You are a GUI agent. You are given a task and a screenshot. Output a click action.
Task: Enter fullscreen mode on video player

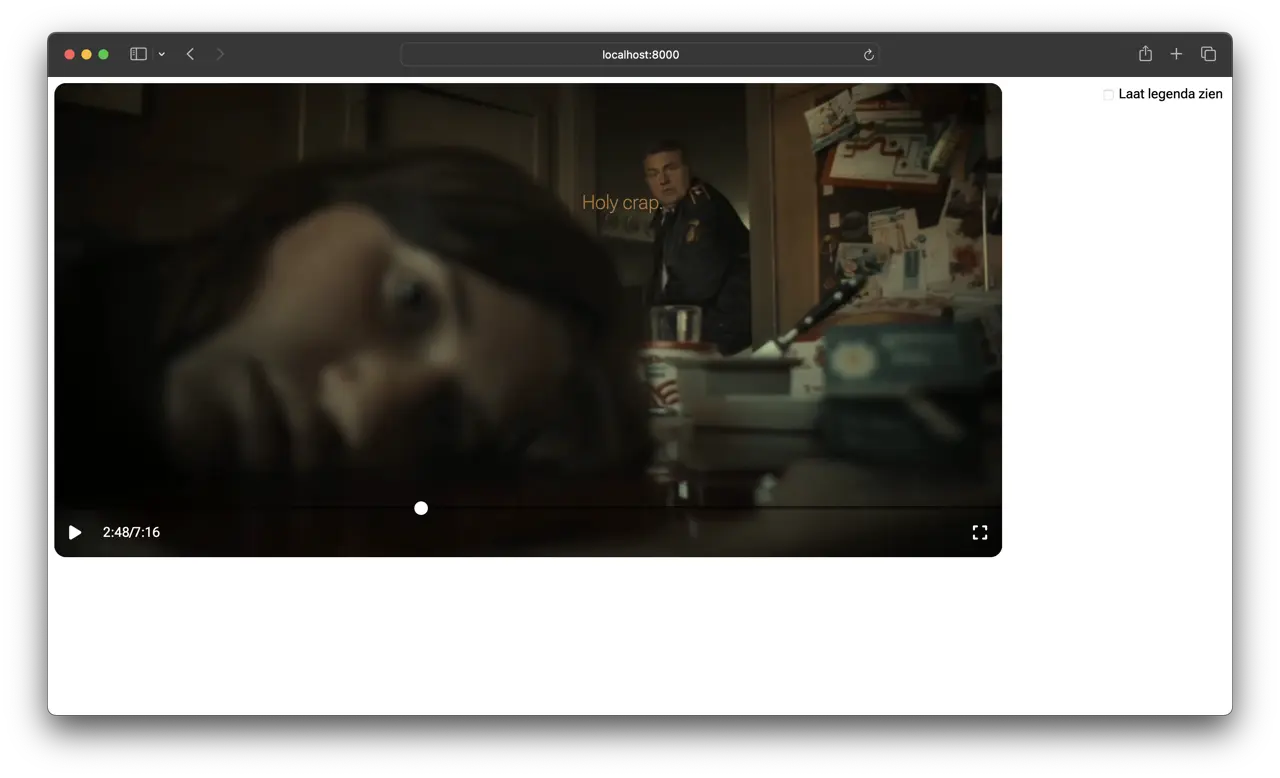click(x=980, y=532)
